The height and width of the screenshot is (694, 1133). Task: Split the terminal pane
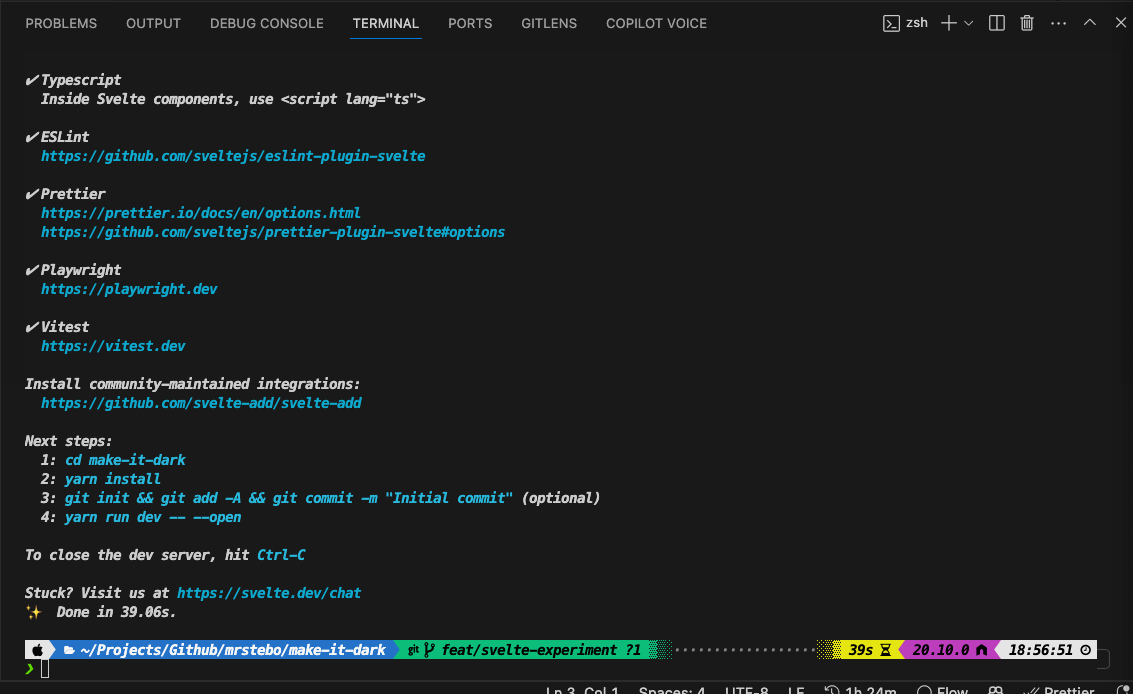click(x=996, y=23)
